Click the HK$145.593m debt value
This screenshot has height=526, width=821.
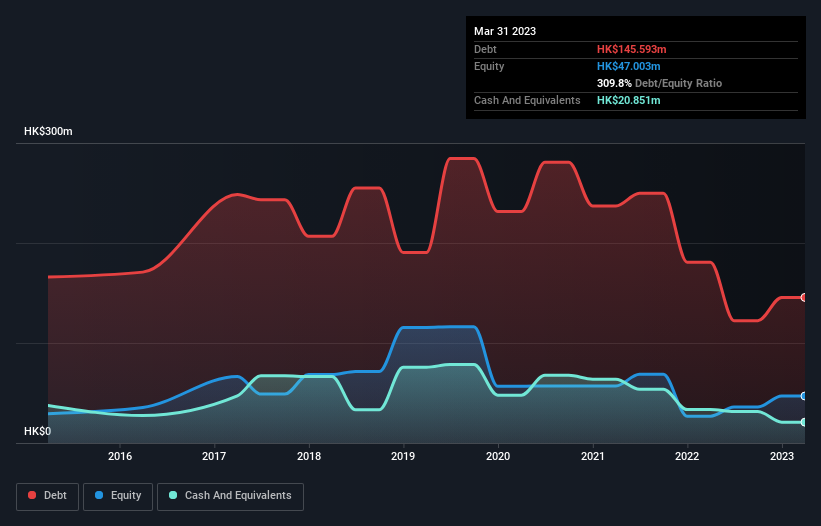[x=631, y=49]
